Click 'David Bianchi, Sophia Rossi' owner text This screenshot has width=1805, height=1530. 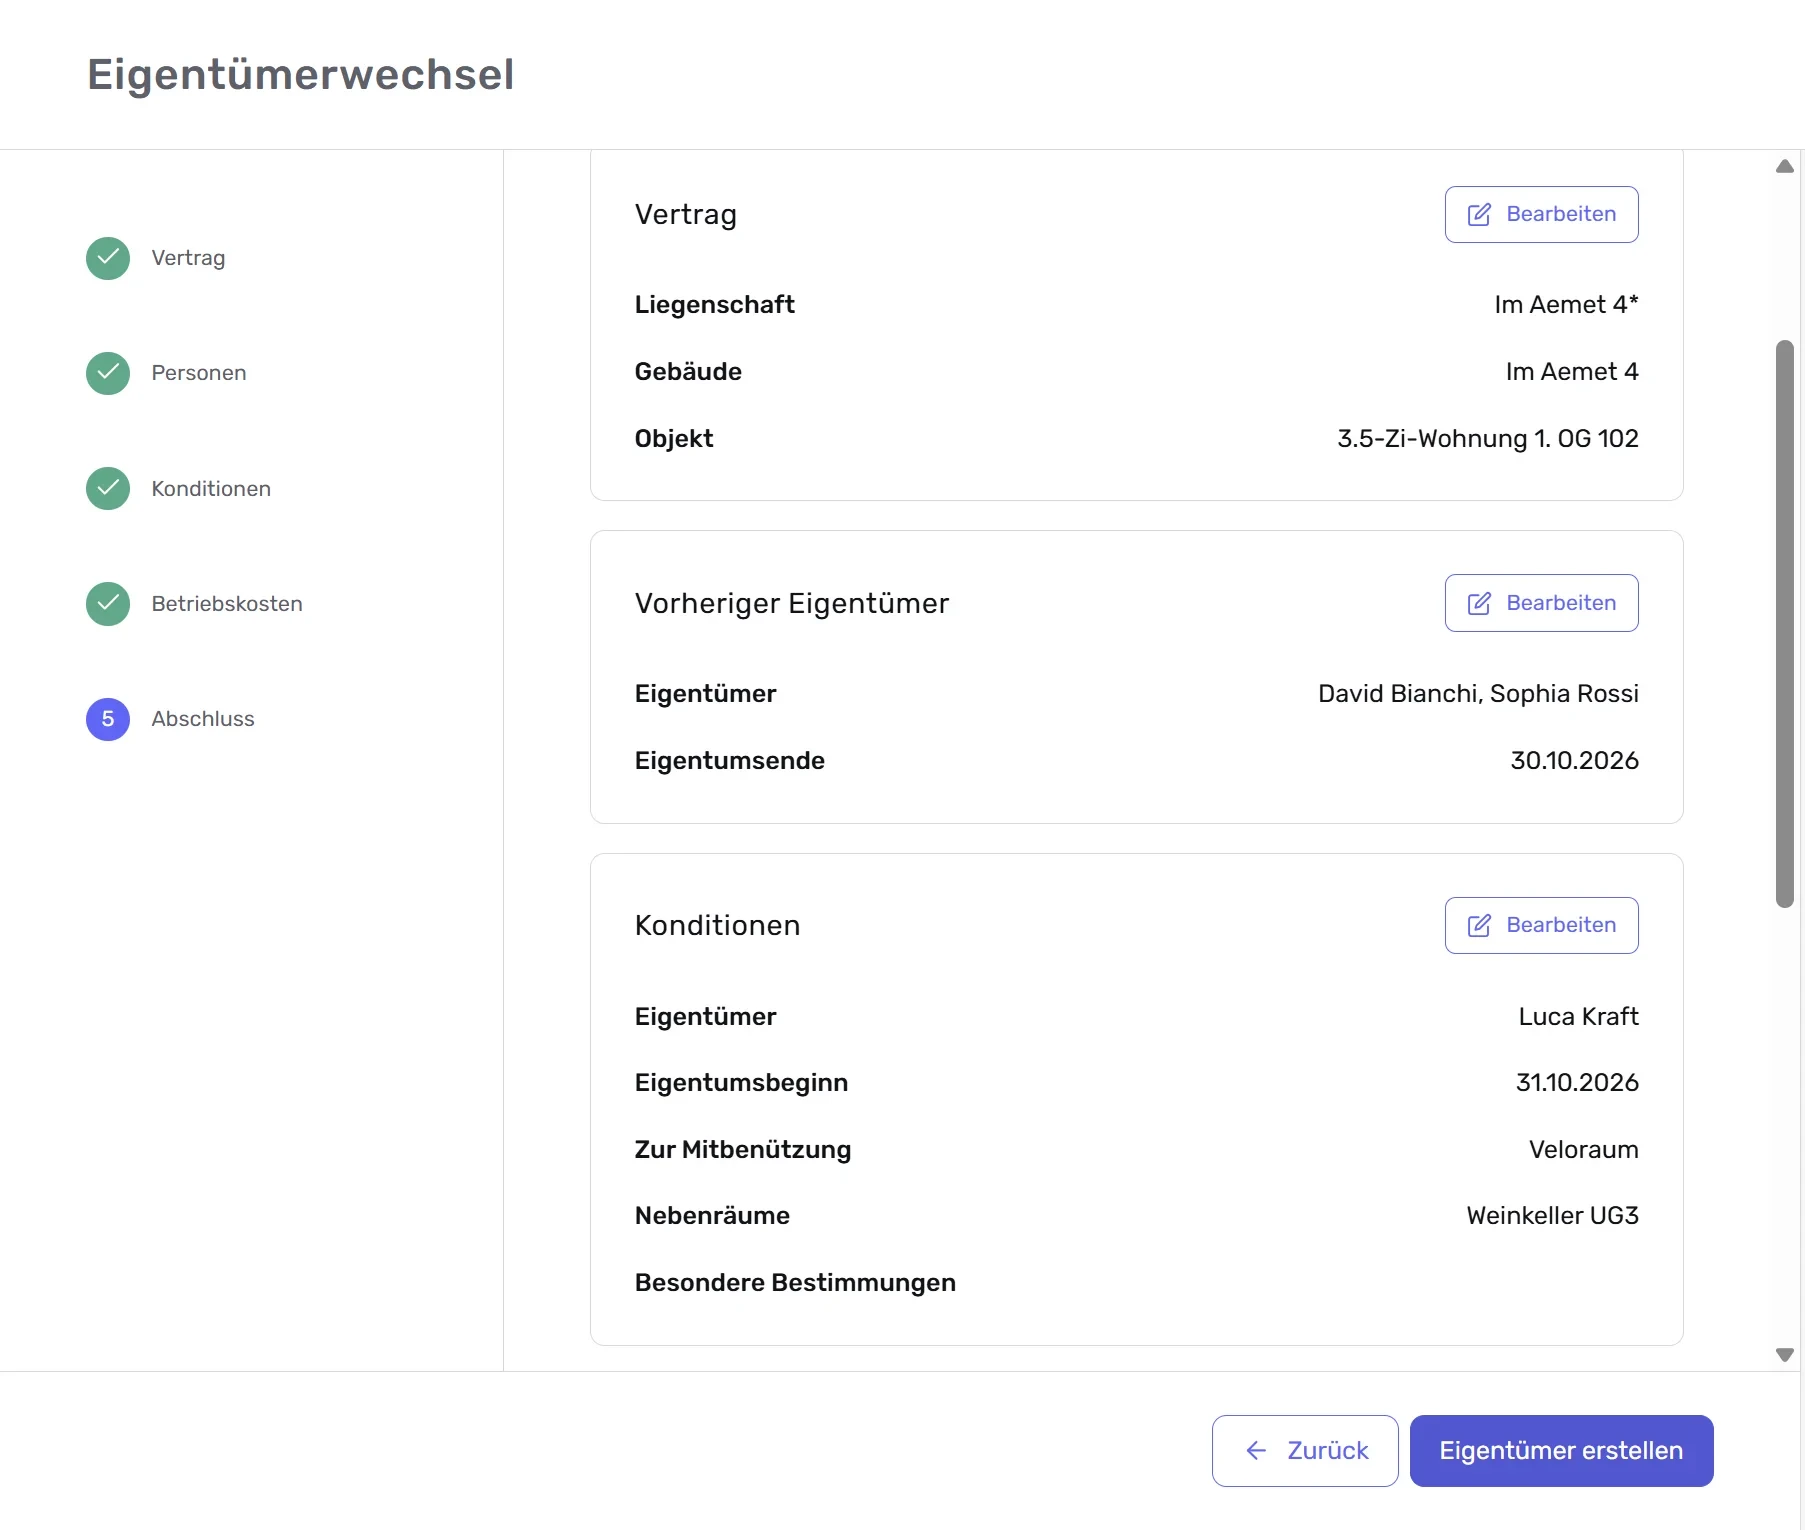point(1478,694)
